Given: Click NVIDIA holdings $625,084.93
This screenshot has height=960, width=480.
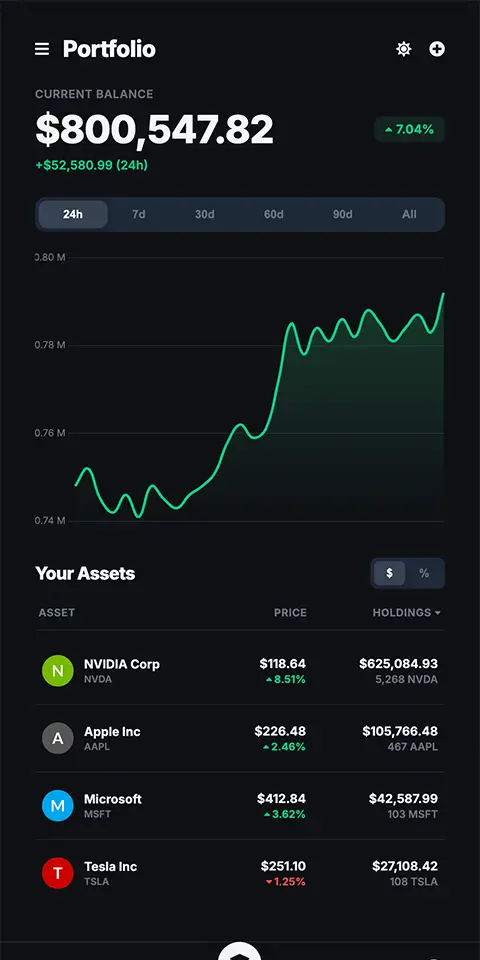Looking at the screenshot, I should pyautogui.click(x=399, y=664).
